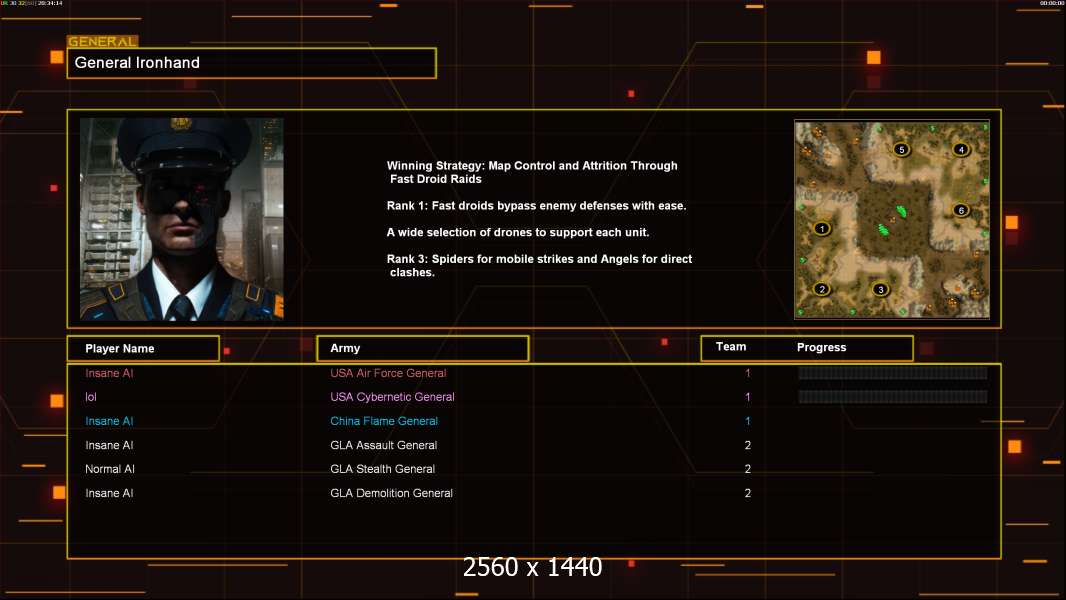This screenshot has width=1066, height=600.
Task: Click team number for GLA Stealth General
Action: (x=748, y=469)
